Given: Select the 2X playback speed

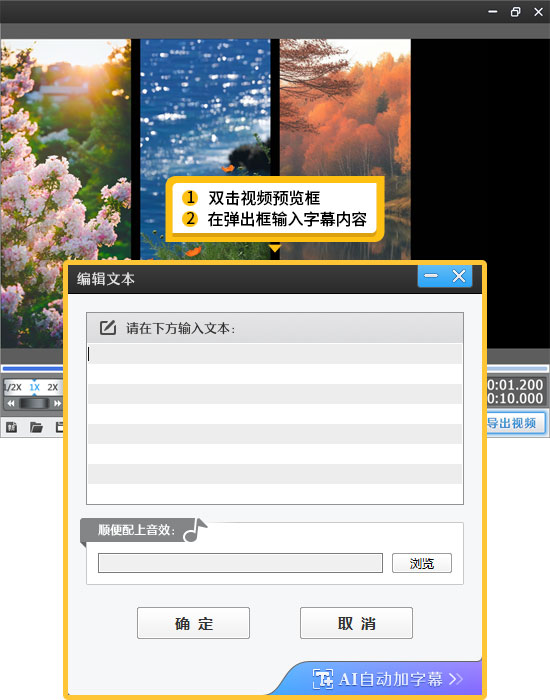Looking at the screenshot, I should coord(53,387).
